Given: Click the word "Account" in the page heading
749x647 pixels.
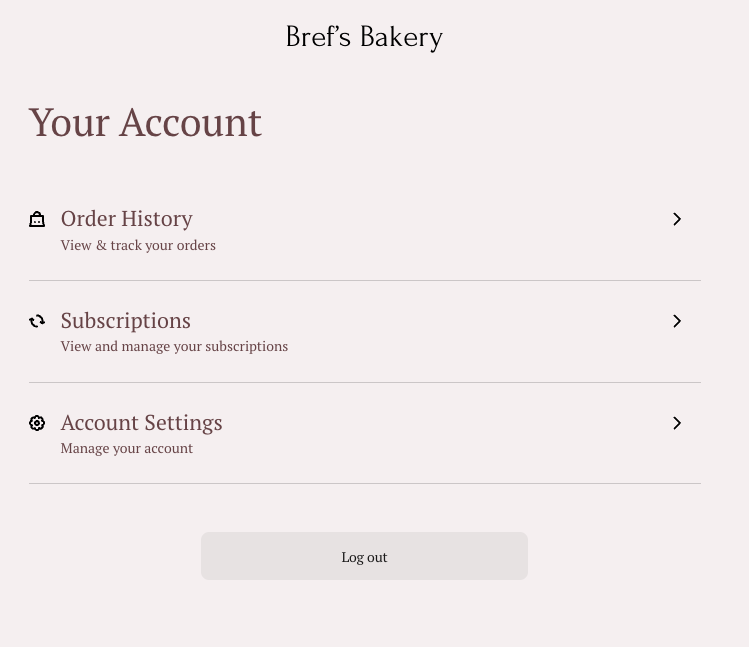Looking at the screenshot, I should (x=190, y=123).
